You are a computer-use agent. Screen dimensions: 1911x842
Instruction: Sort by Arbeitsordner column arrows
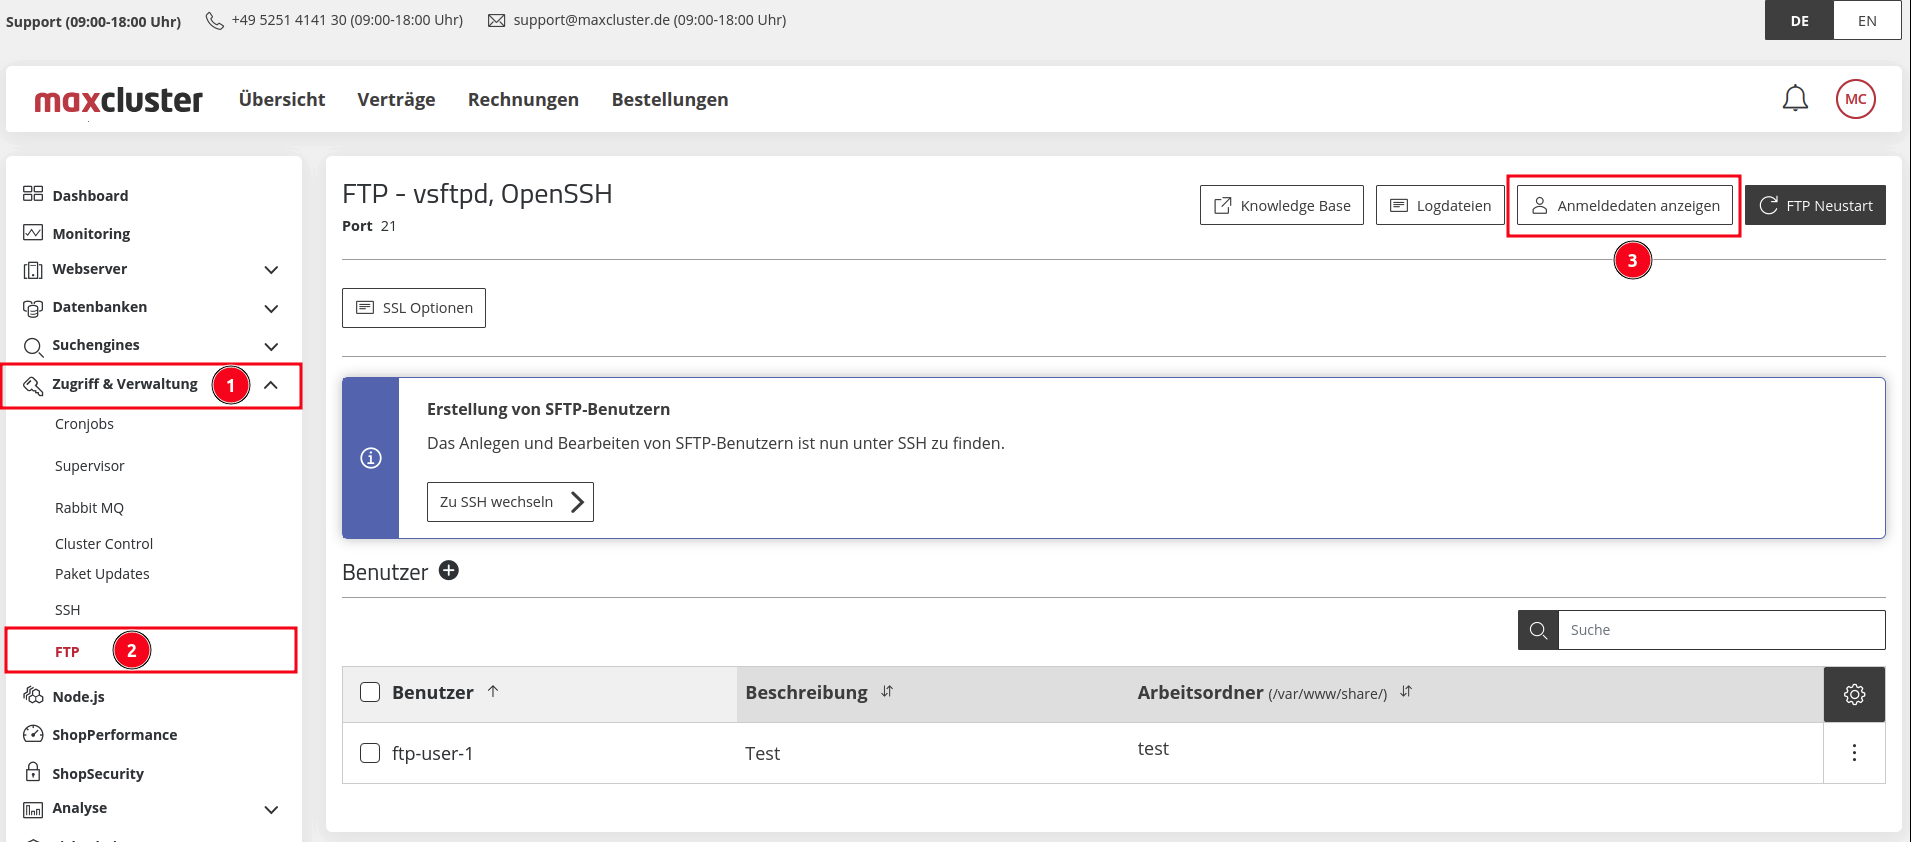click(x=1406, y=691)
